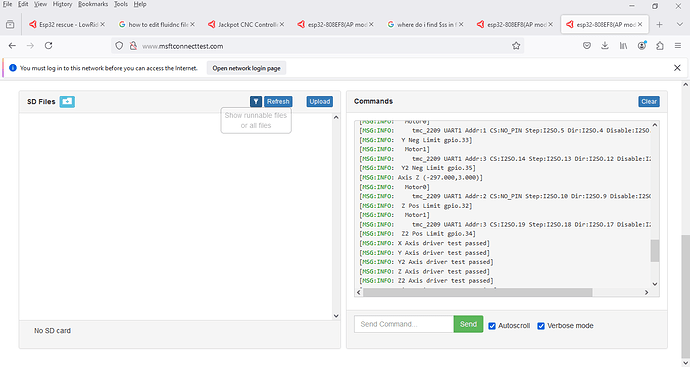Open the Pocket save icon
Image resolution: width=690 pixels, height=367 pixels.
coord(587,46)
